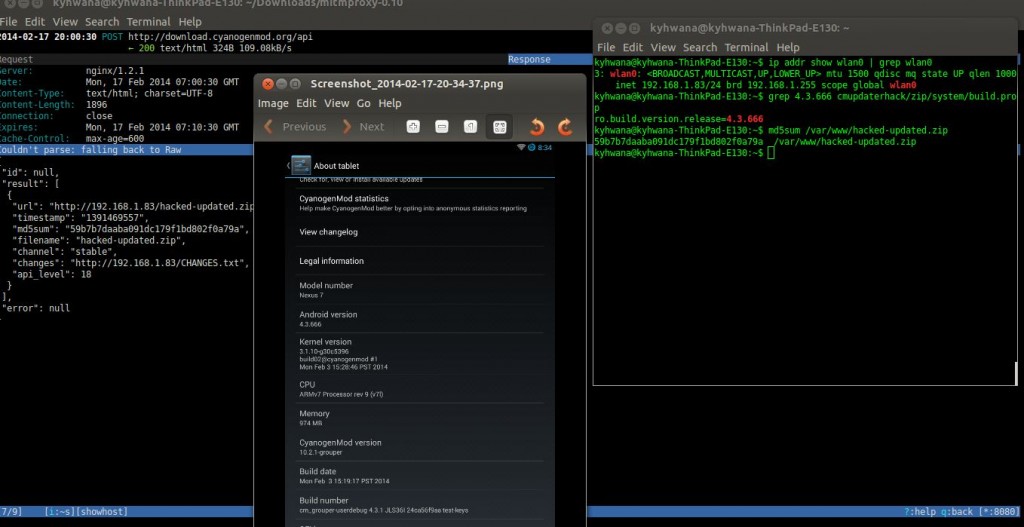The width and height of the screenshot is (1024, 527).
Task: Close the right terminal window
Action: (x=607, y=28)
